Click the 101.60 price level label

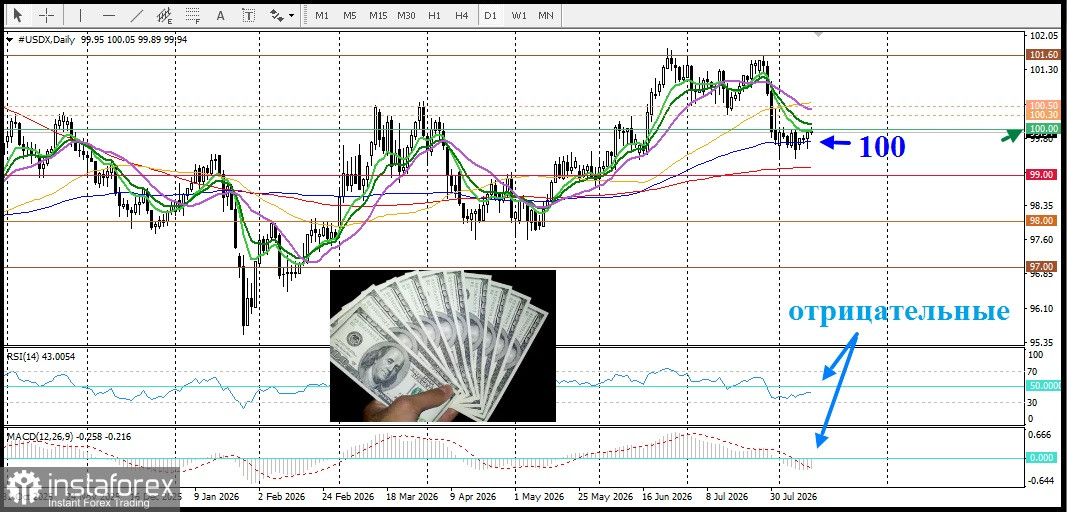tap(1045, 54)
